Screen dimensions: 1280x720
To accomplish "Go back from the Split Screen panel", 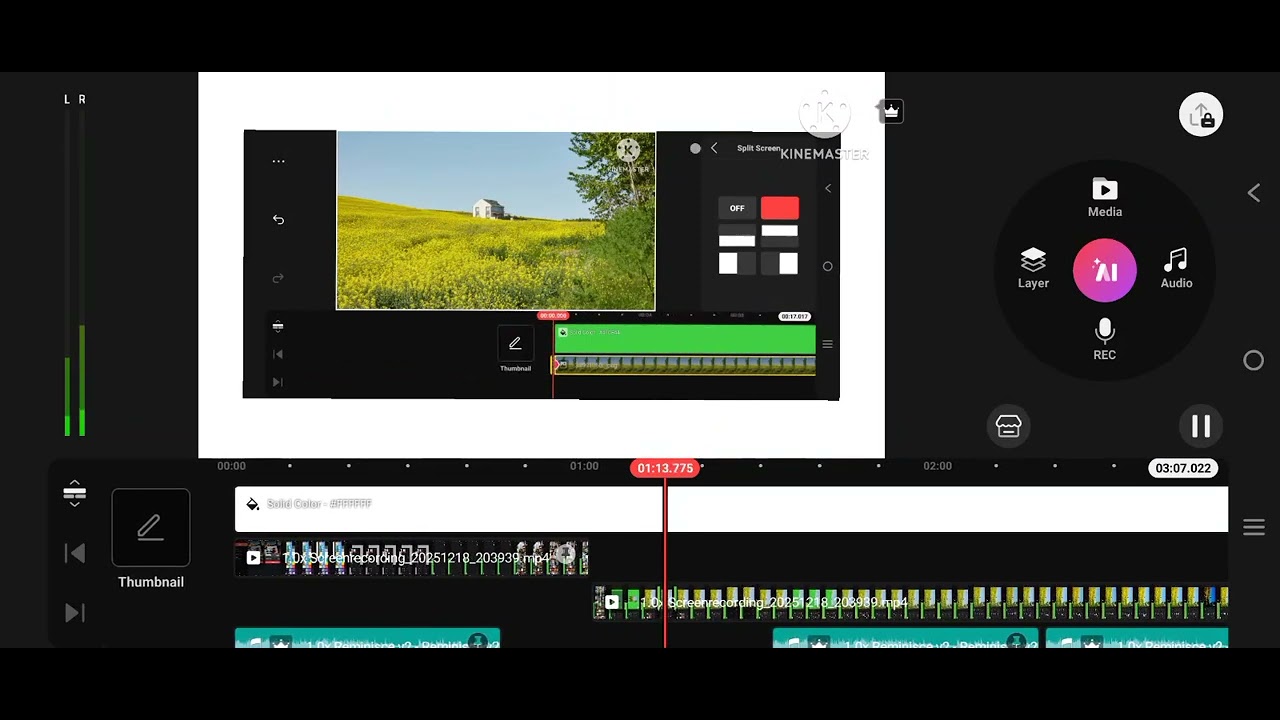I will 714,148.
